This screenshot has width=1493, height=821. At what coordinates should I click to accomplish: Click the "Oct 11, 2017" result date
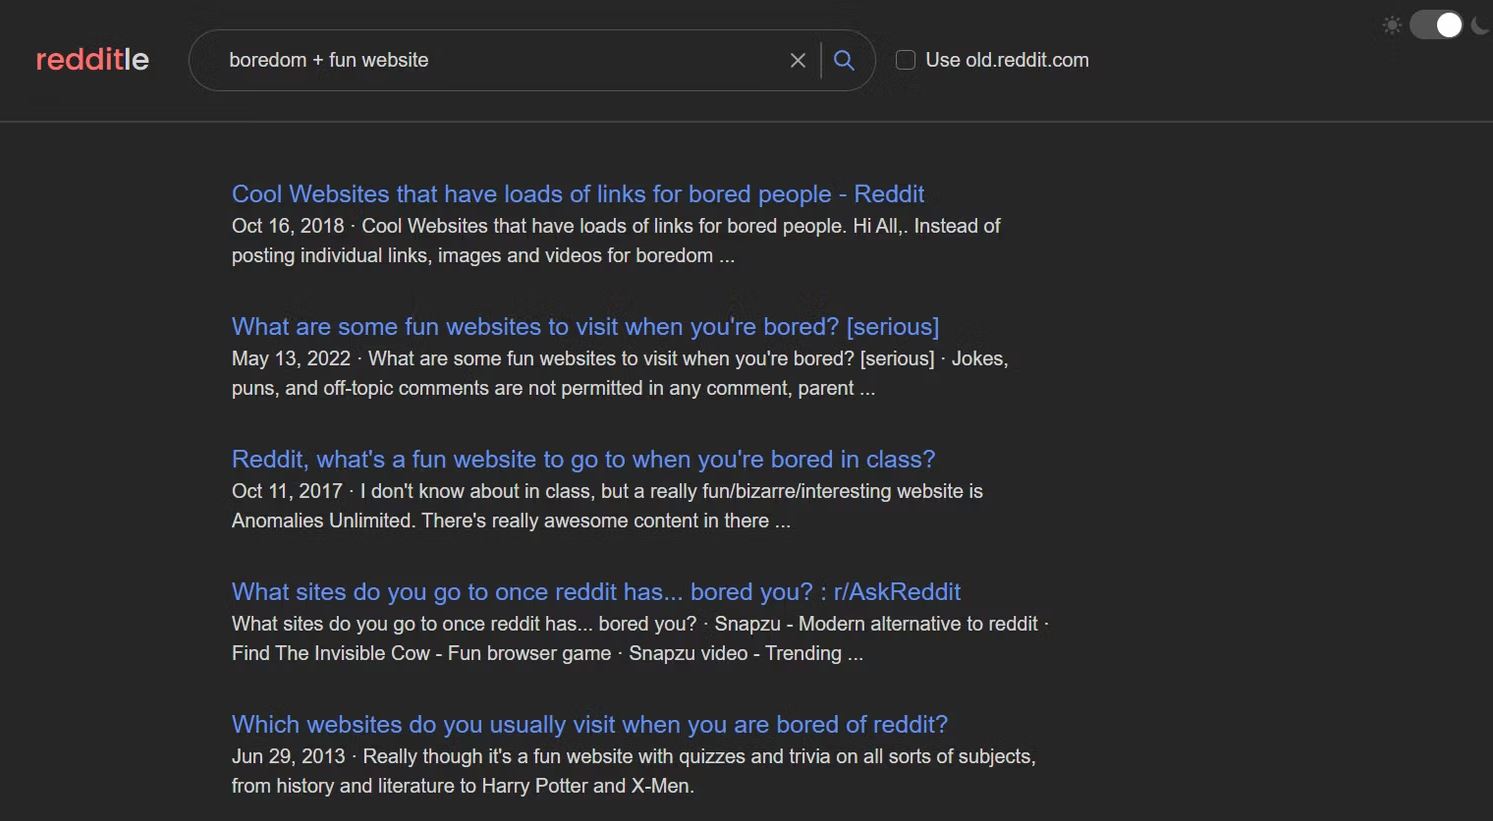point(287,491)
